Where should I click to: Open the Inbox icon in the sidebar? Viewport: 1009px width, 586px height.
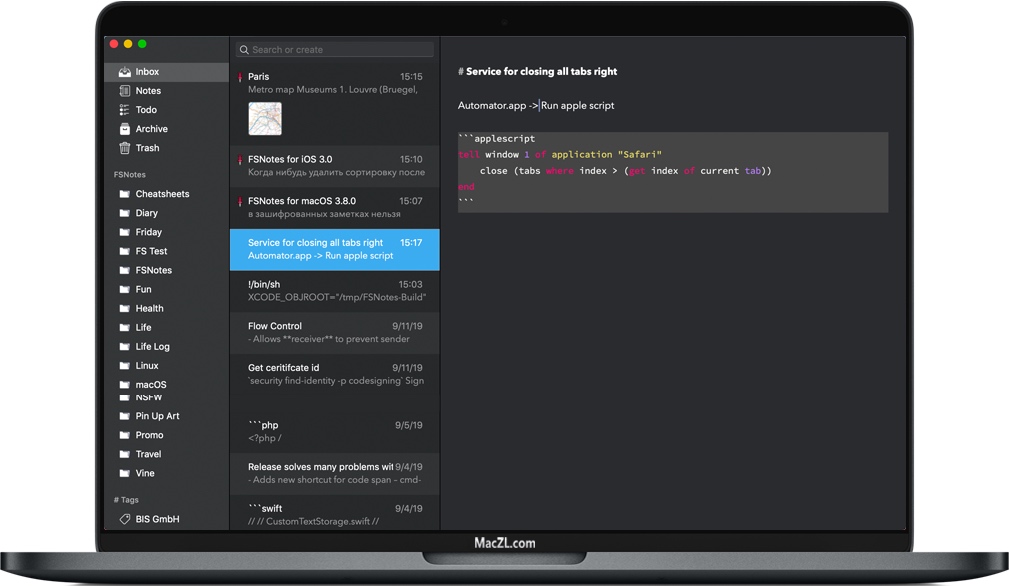124,71
